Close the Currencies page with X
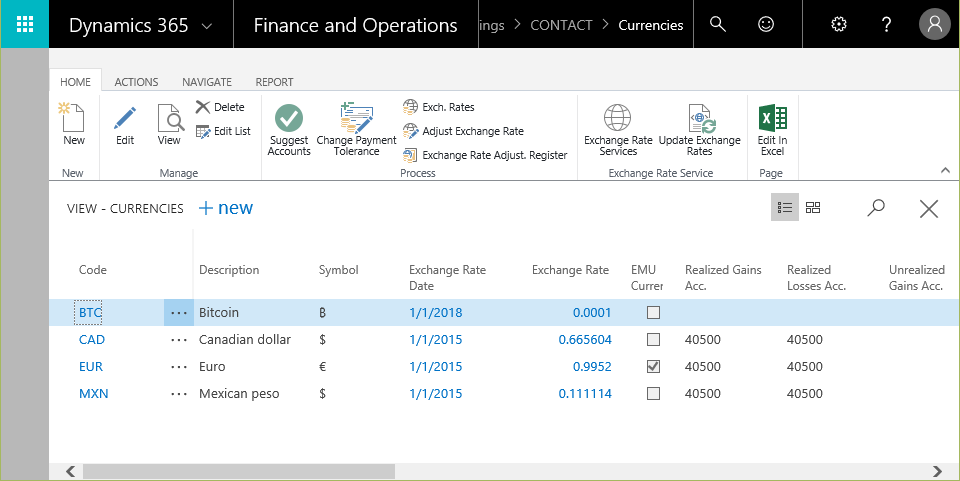This screenshot has height=481, width=960. 929,209
